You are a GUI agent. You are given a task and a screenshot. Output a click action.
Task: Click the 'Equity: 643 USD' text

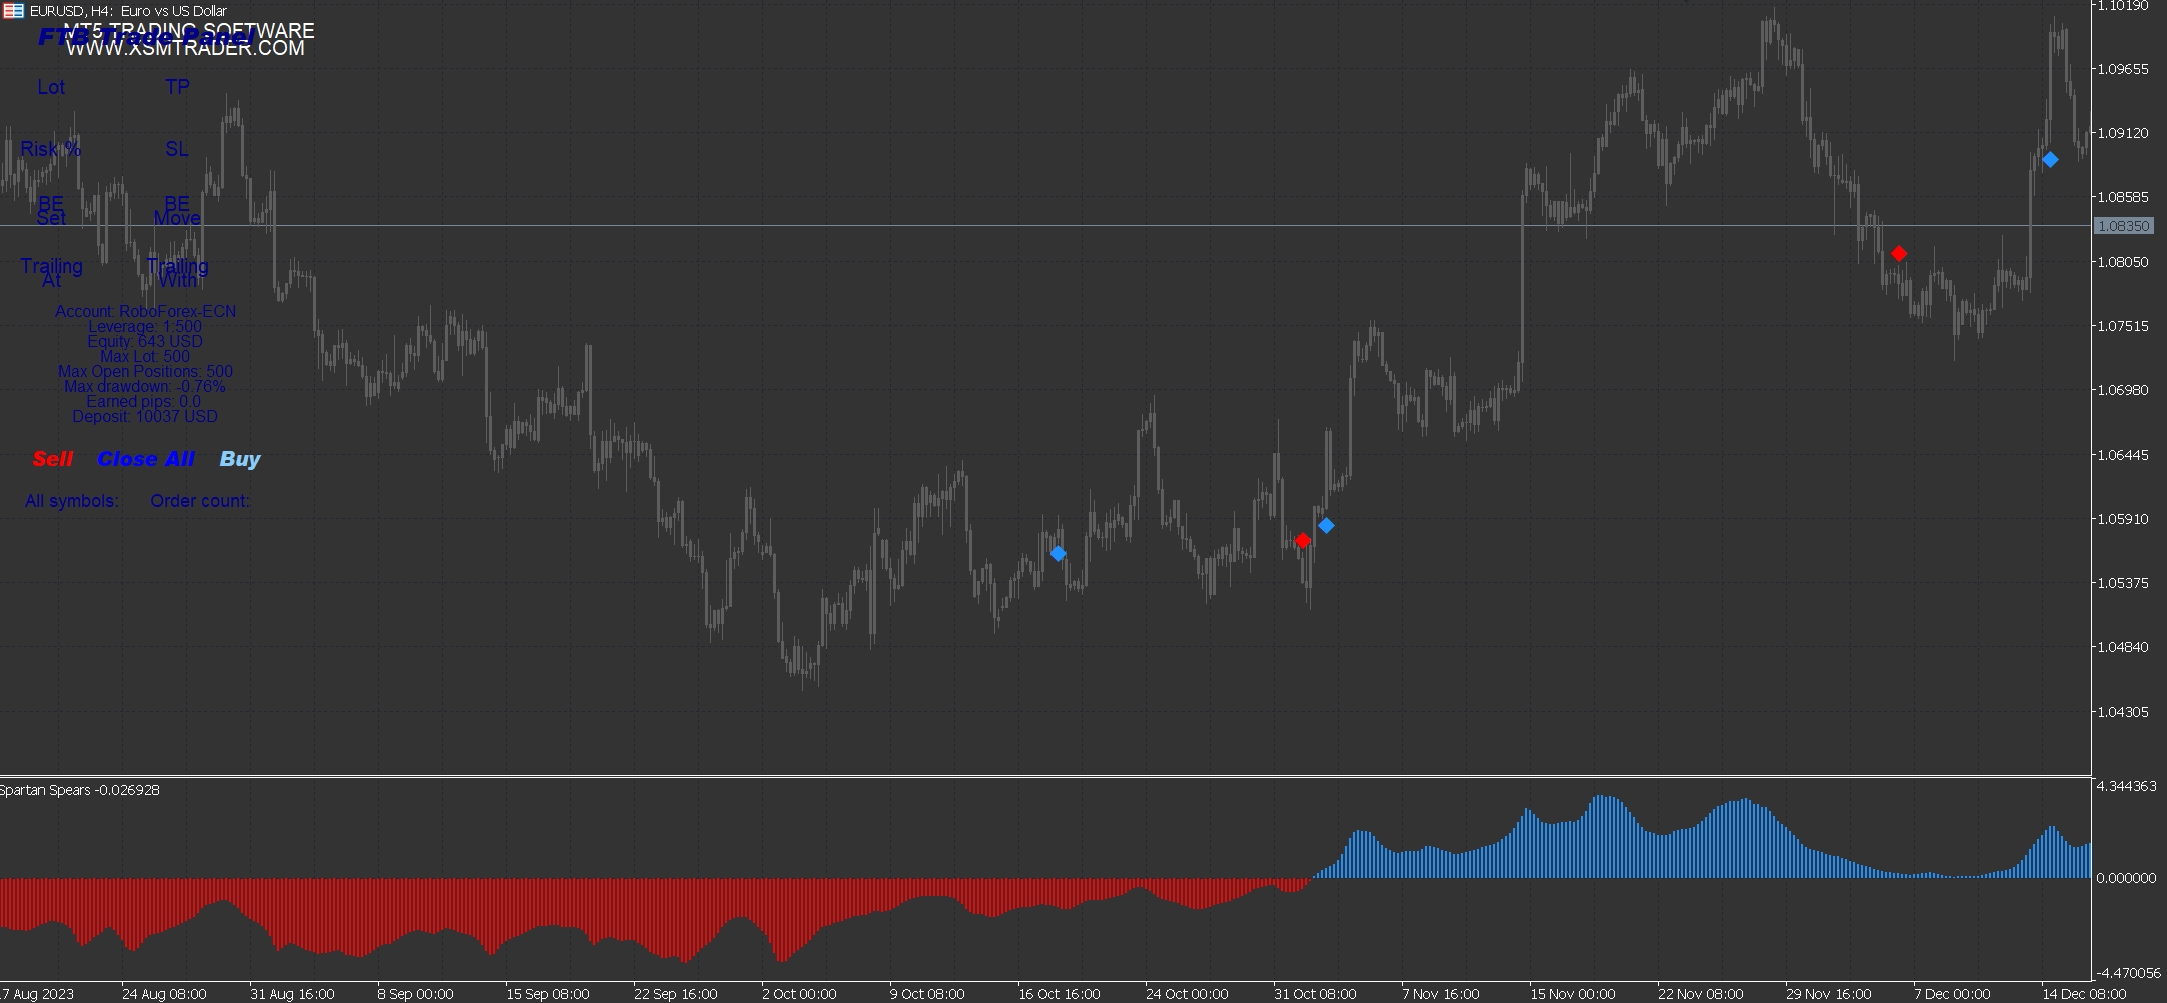pyautogui.click(x=145, y=342)
